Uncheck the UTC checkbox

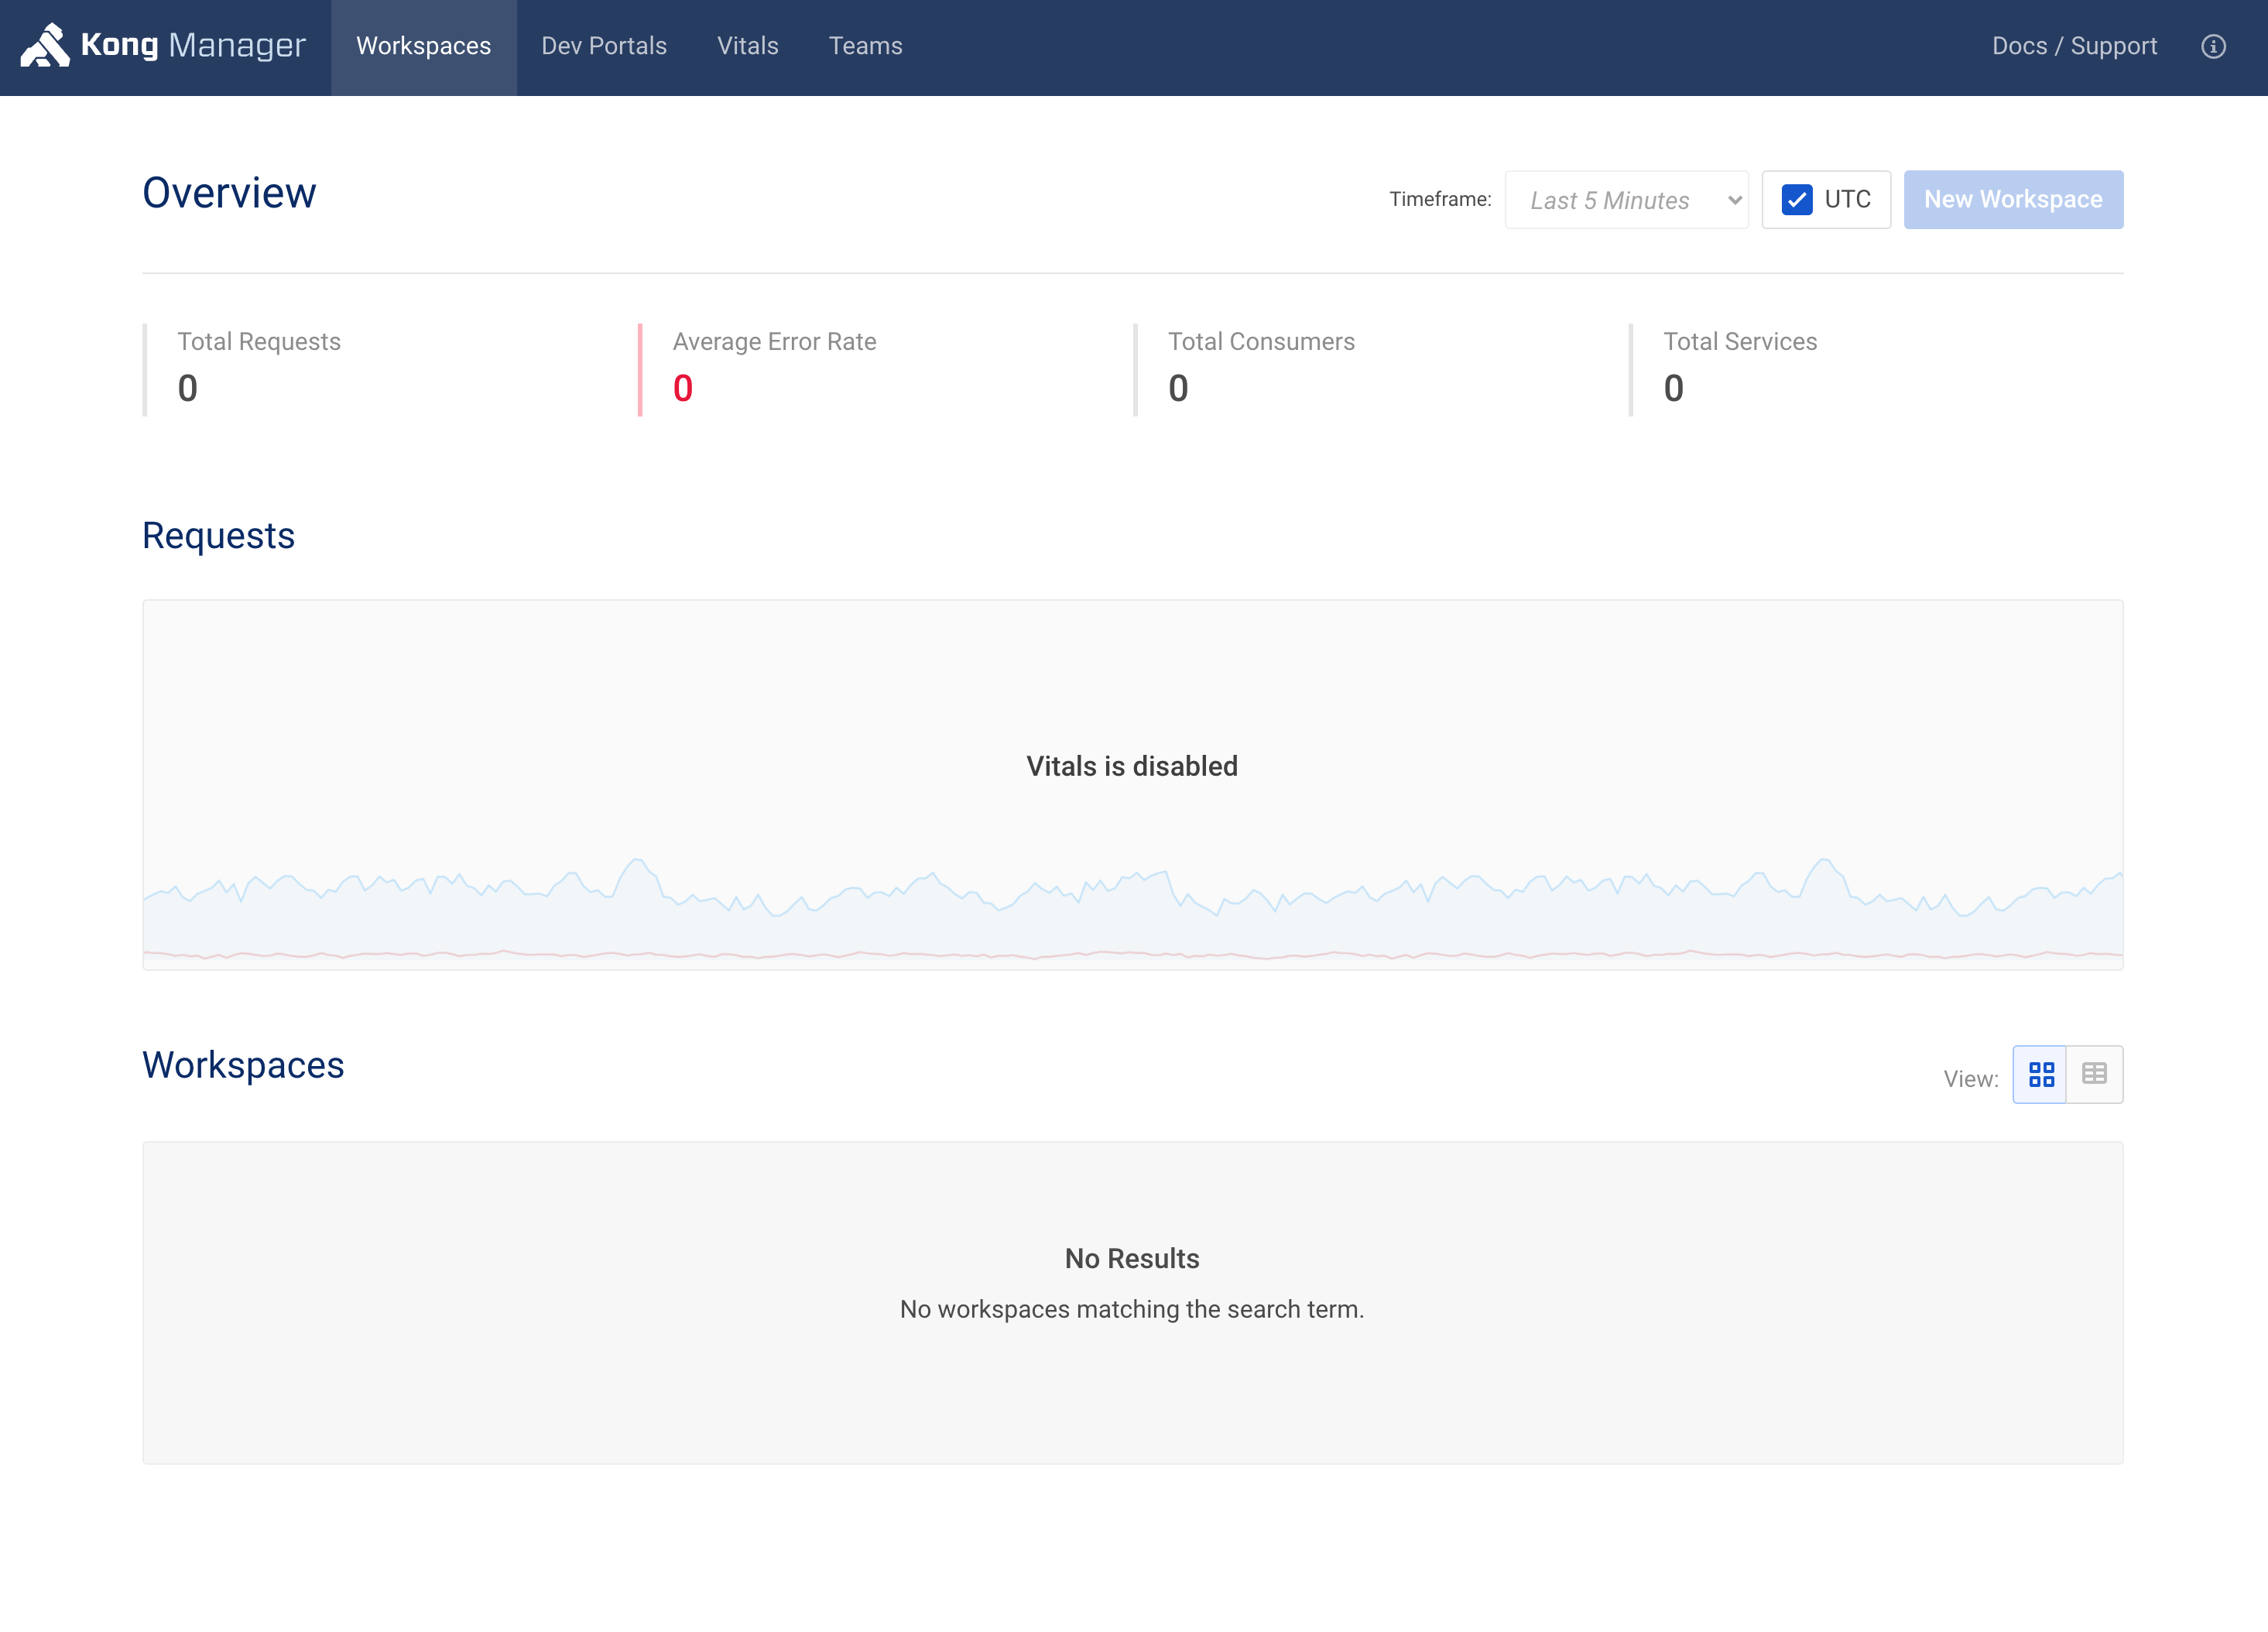coord(1796,200)
